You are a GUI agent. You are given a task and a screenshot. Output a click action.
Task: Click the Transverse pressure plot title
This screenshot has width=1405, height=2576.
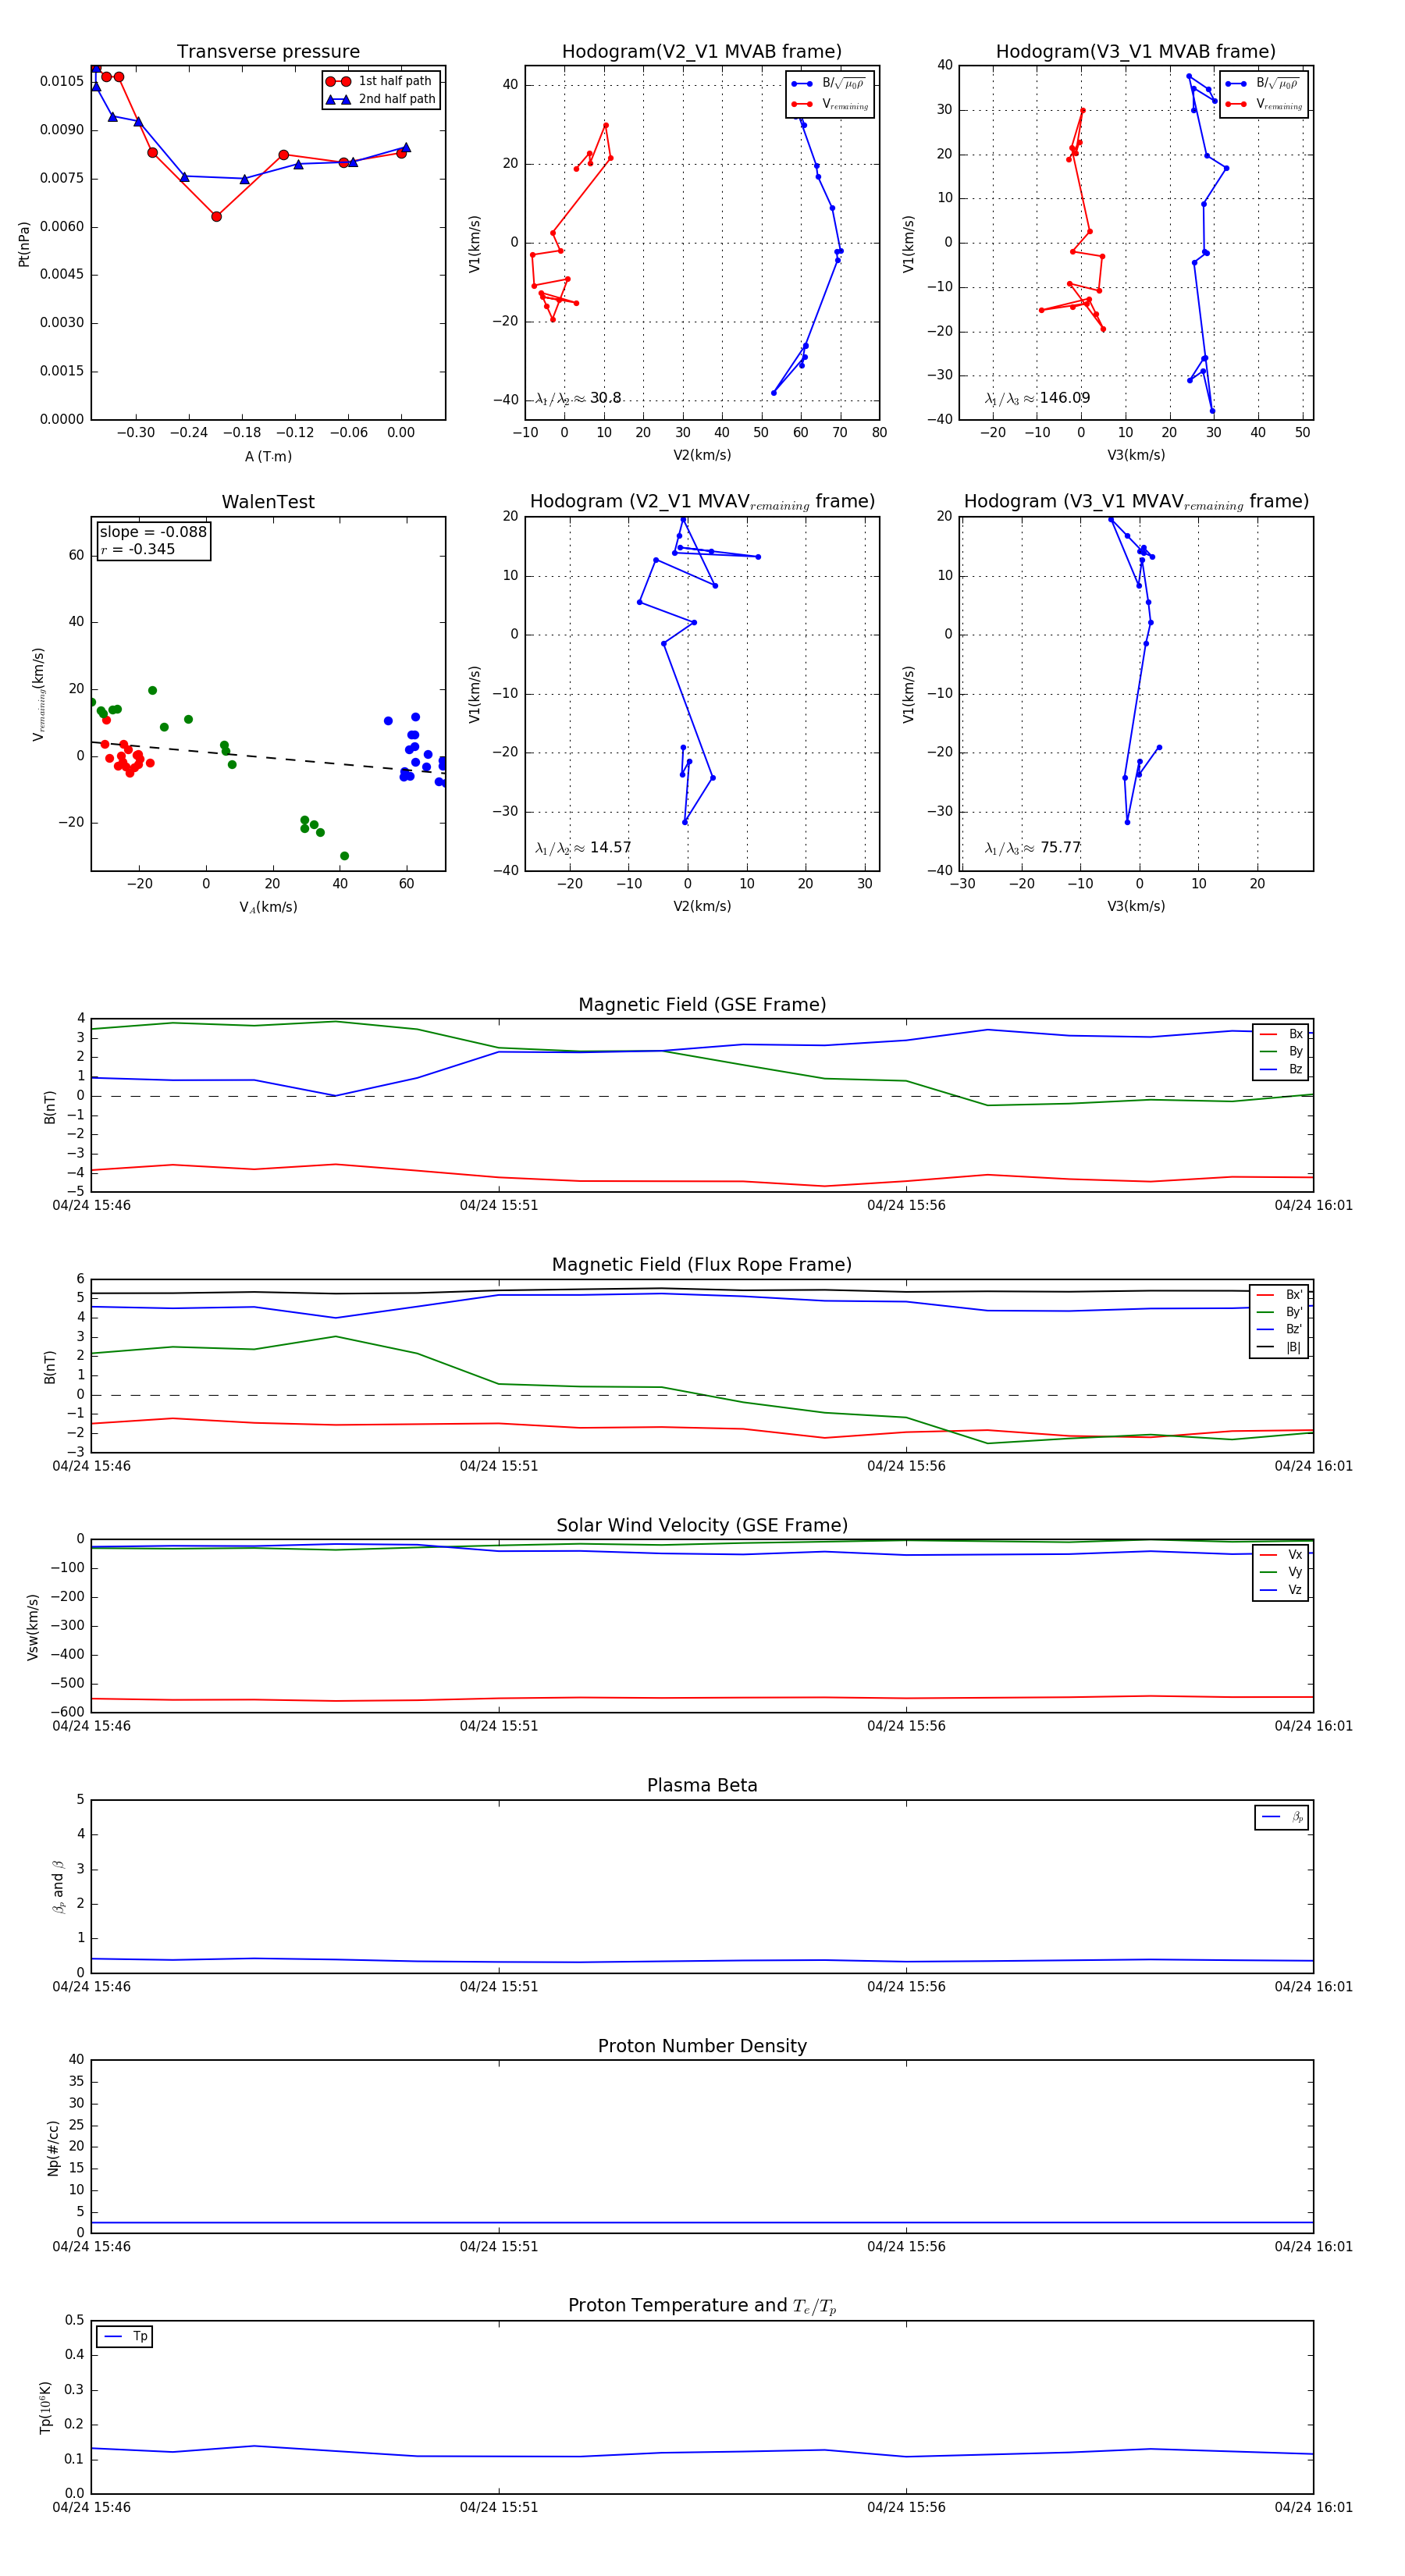click(x=268, y=52)
